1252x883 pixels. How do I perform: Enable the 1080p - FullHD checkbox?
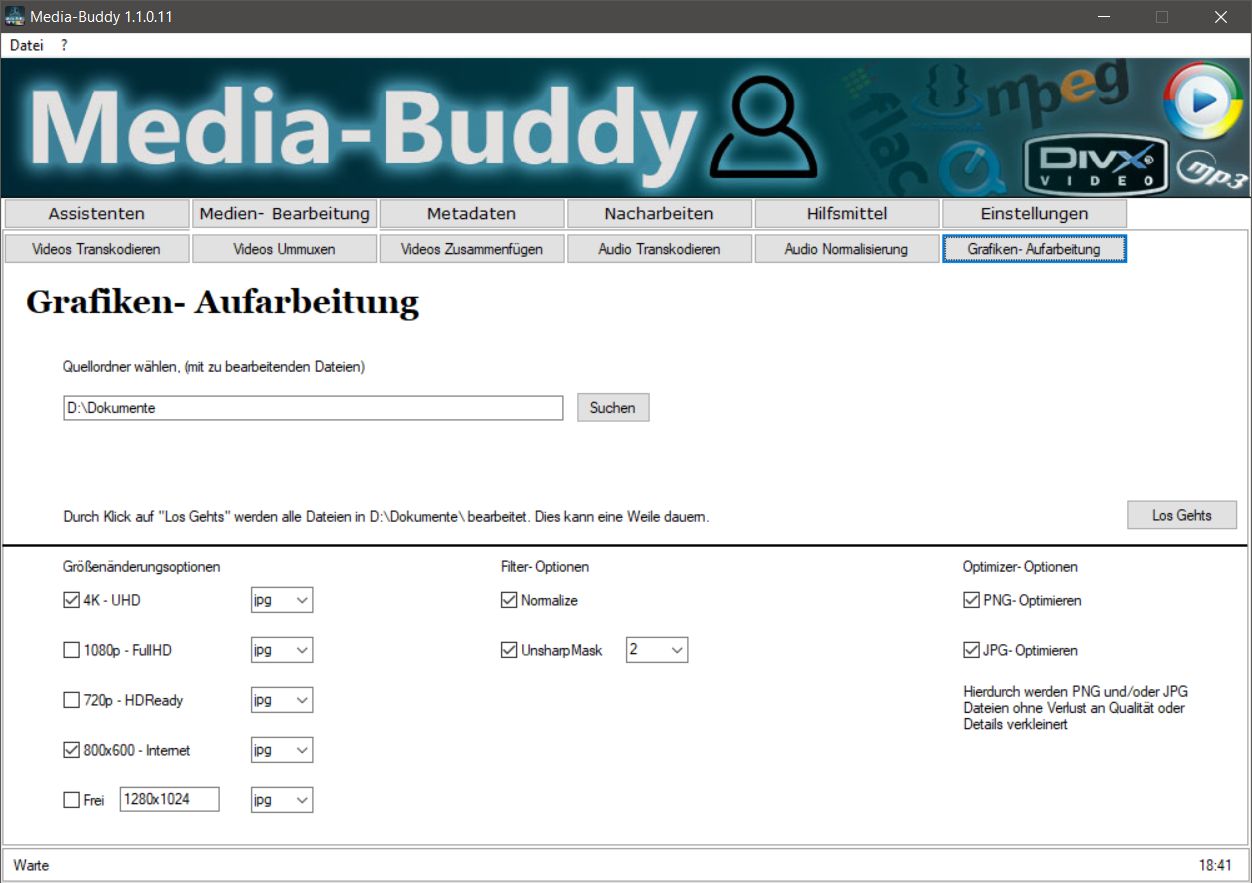click(71, 650)
